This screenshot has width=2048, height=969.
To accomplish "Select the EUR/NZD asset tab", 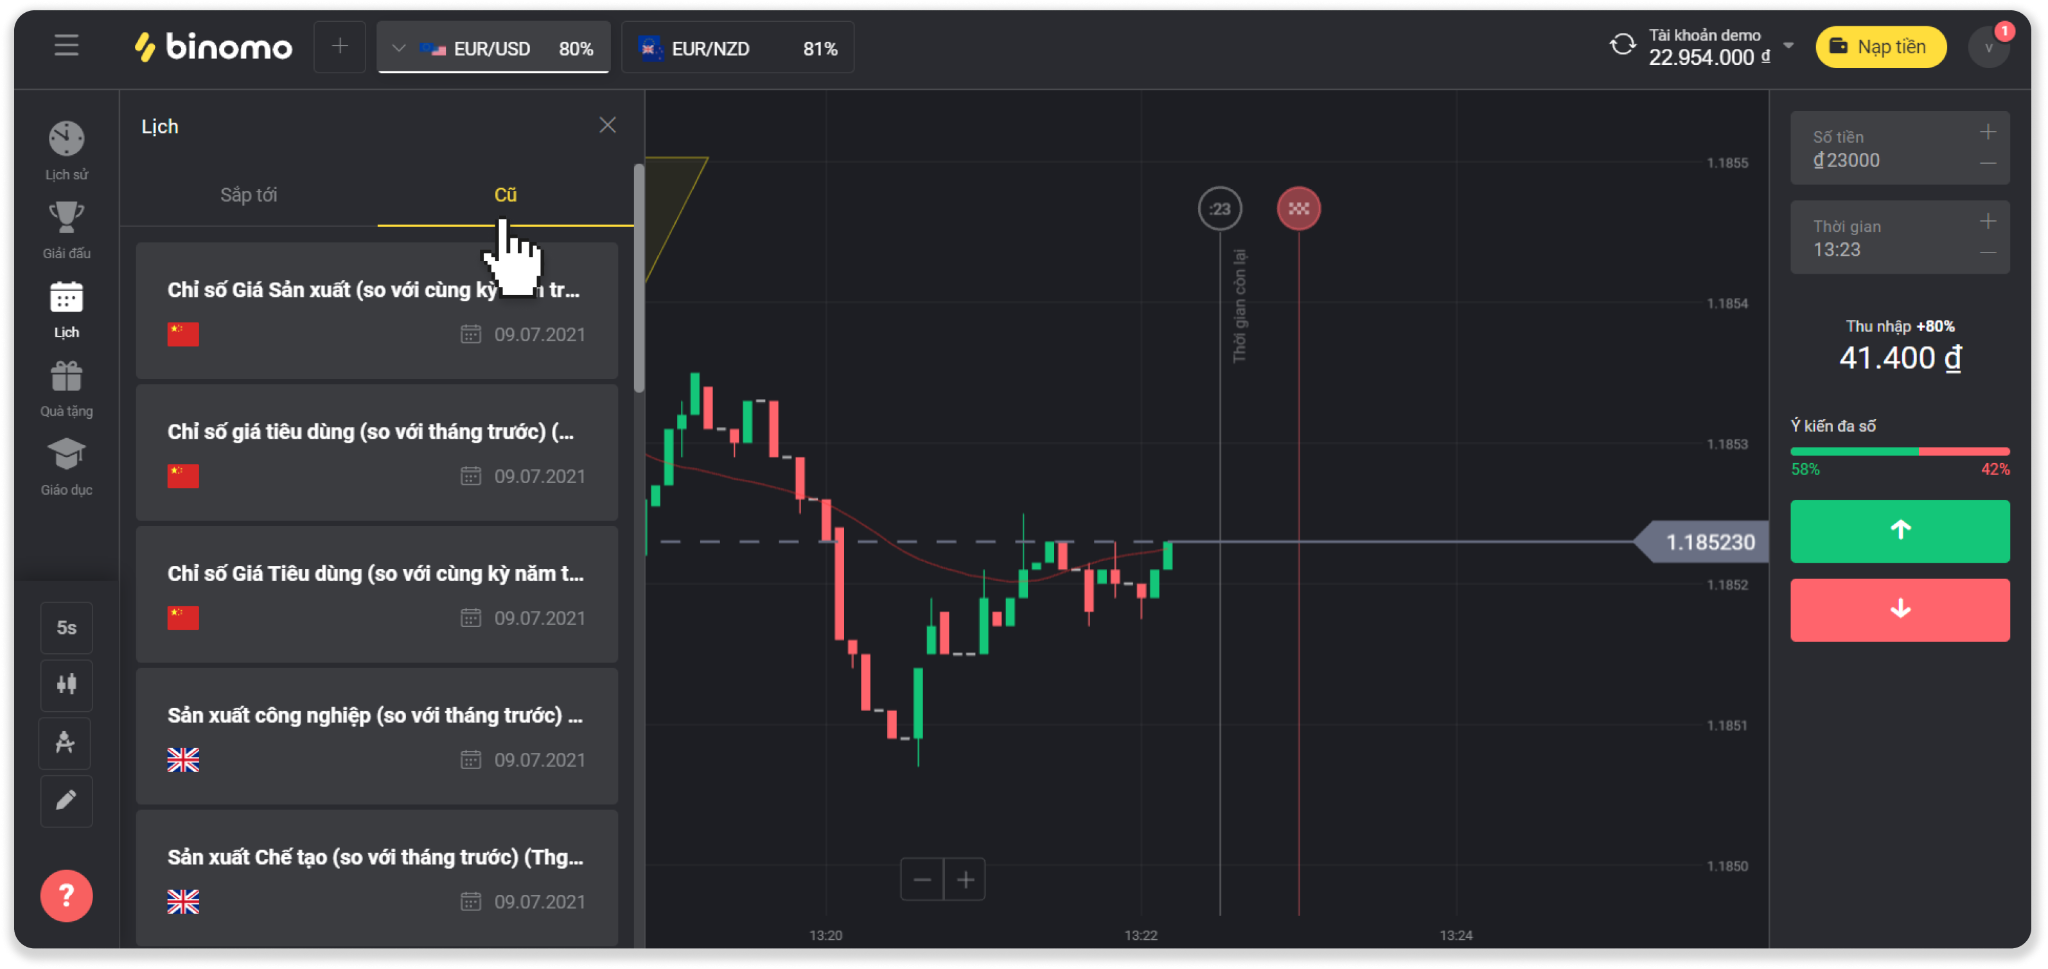I will [x=737, y=48].
